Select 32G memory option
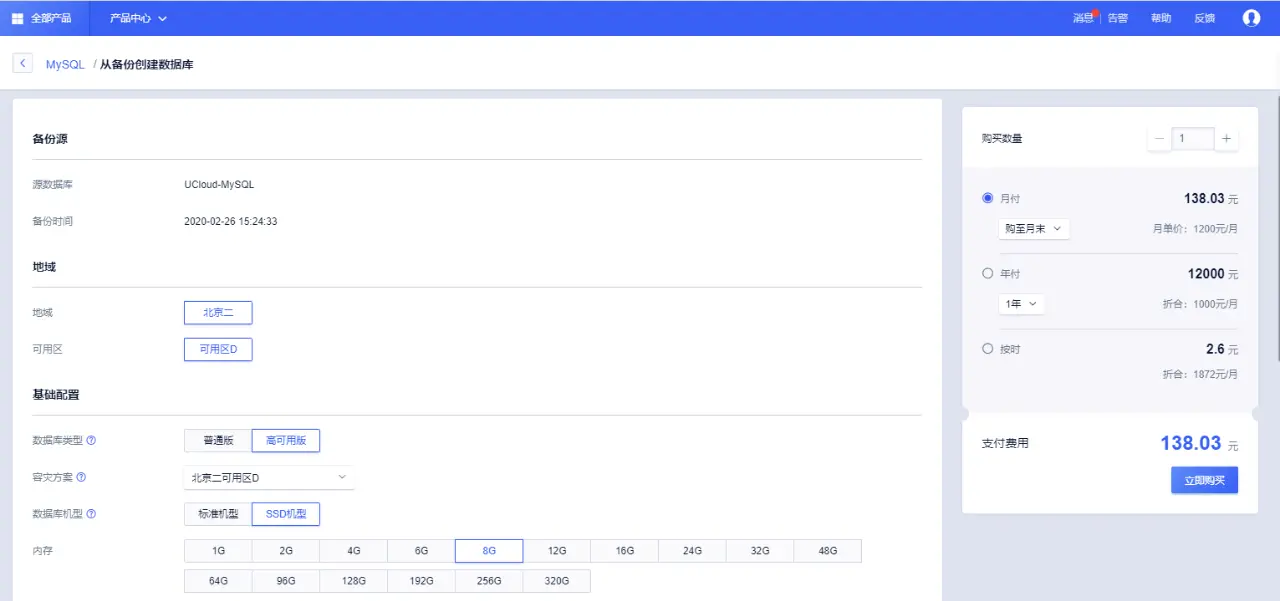 (760, 552)
